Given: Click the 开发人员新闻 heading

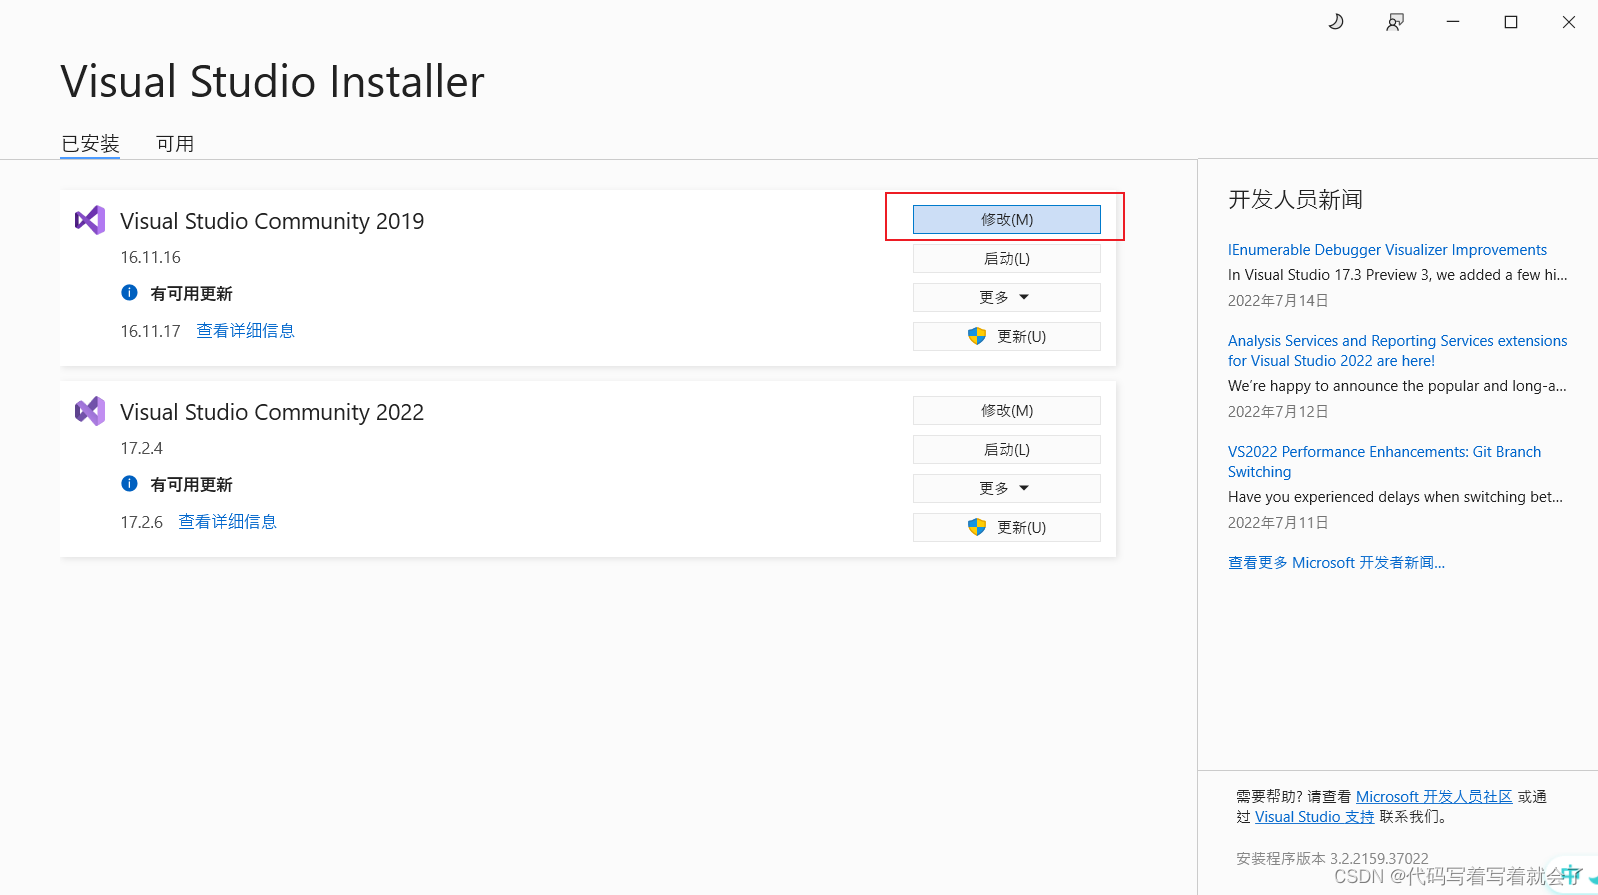Looking at the screenshot, I should (x=1295, y=200).
